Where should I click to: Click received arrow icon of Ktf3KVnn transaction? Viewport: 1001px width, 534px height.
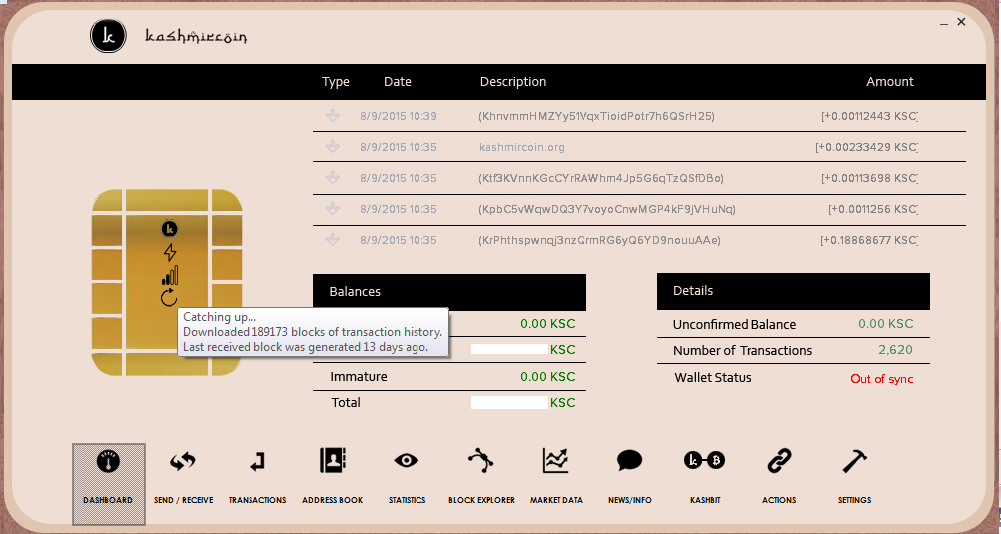333,178
